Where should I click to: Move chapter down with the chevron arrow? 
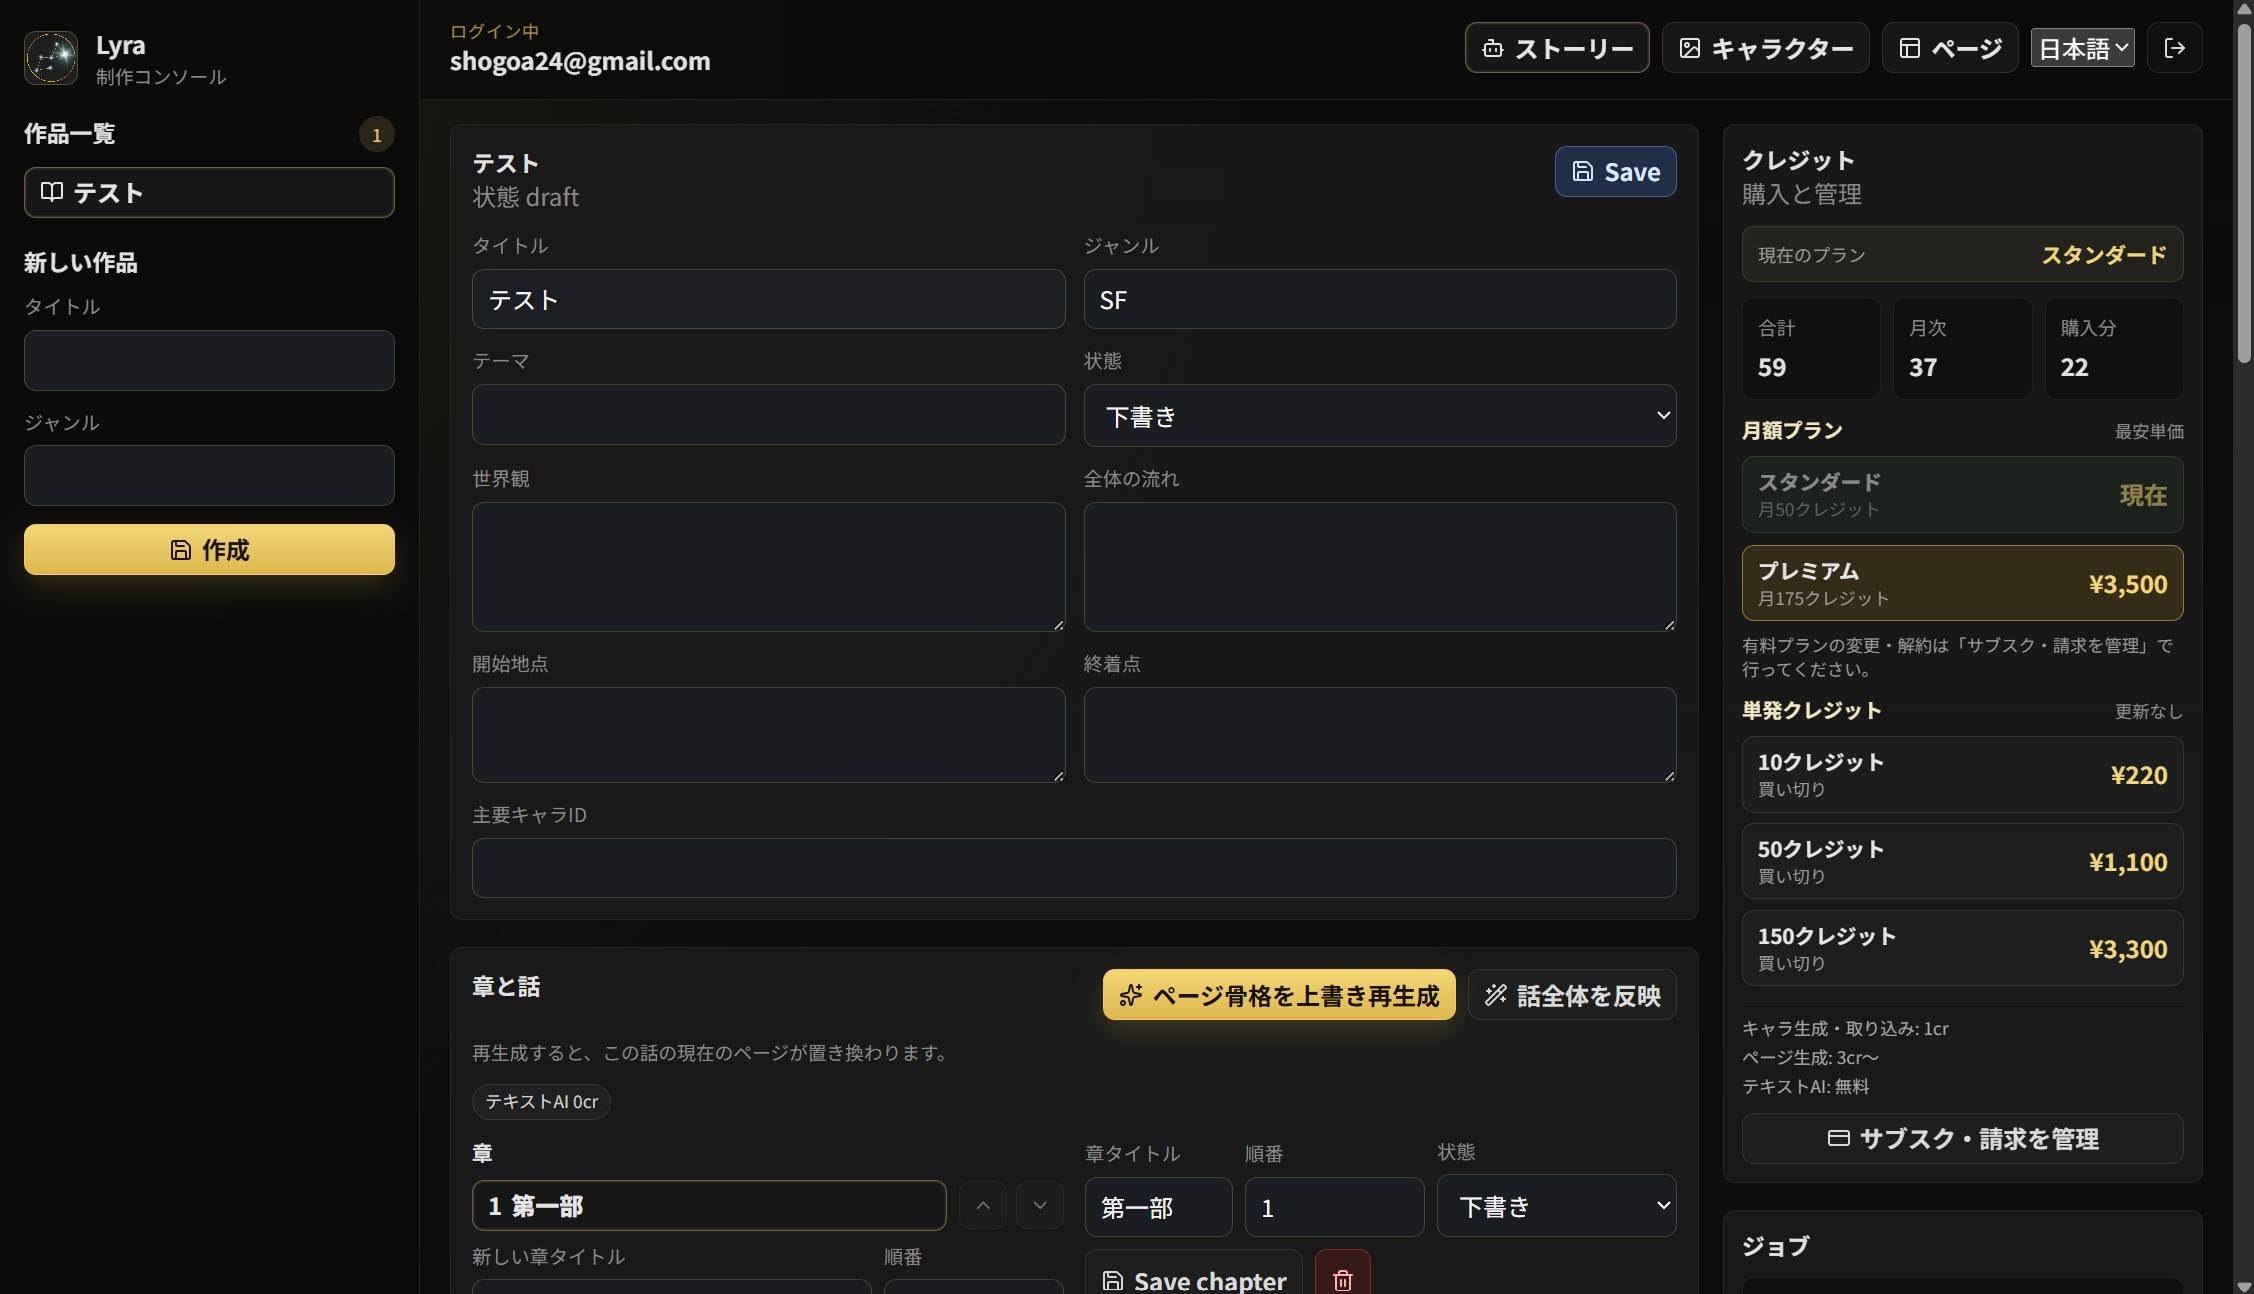pyautogui.click(x=1040, y=1205)
